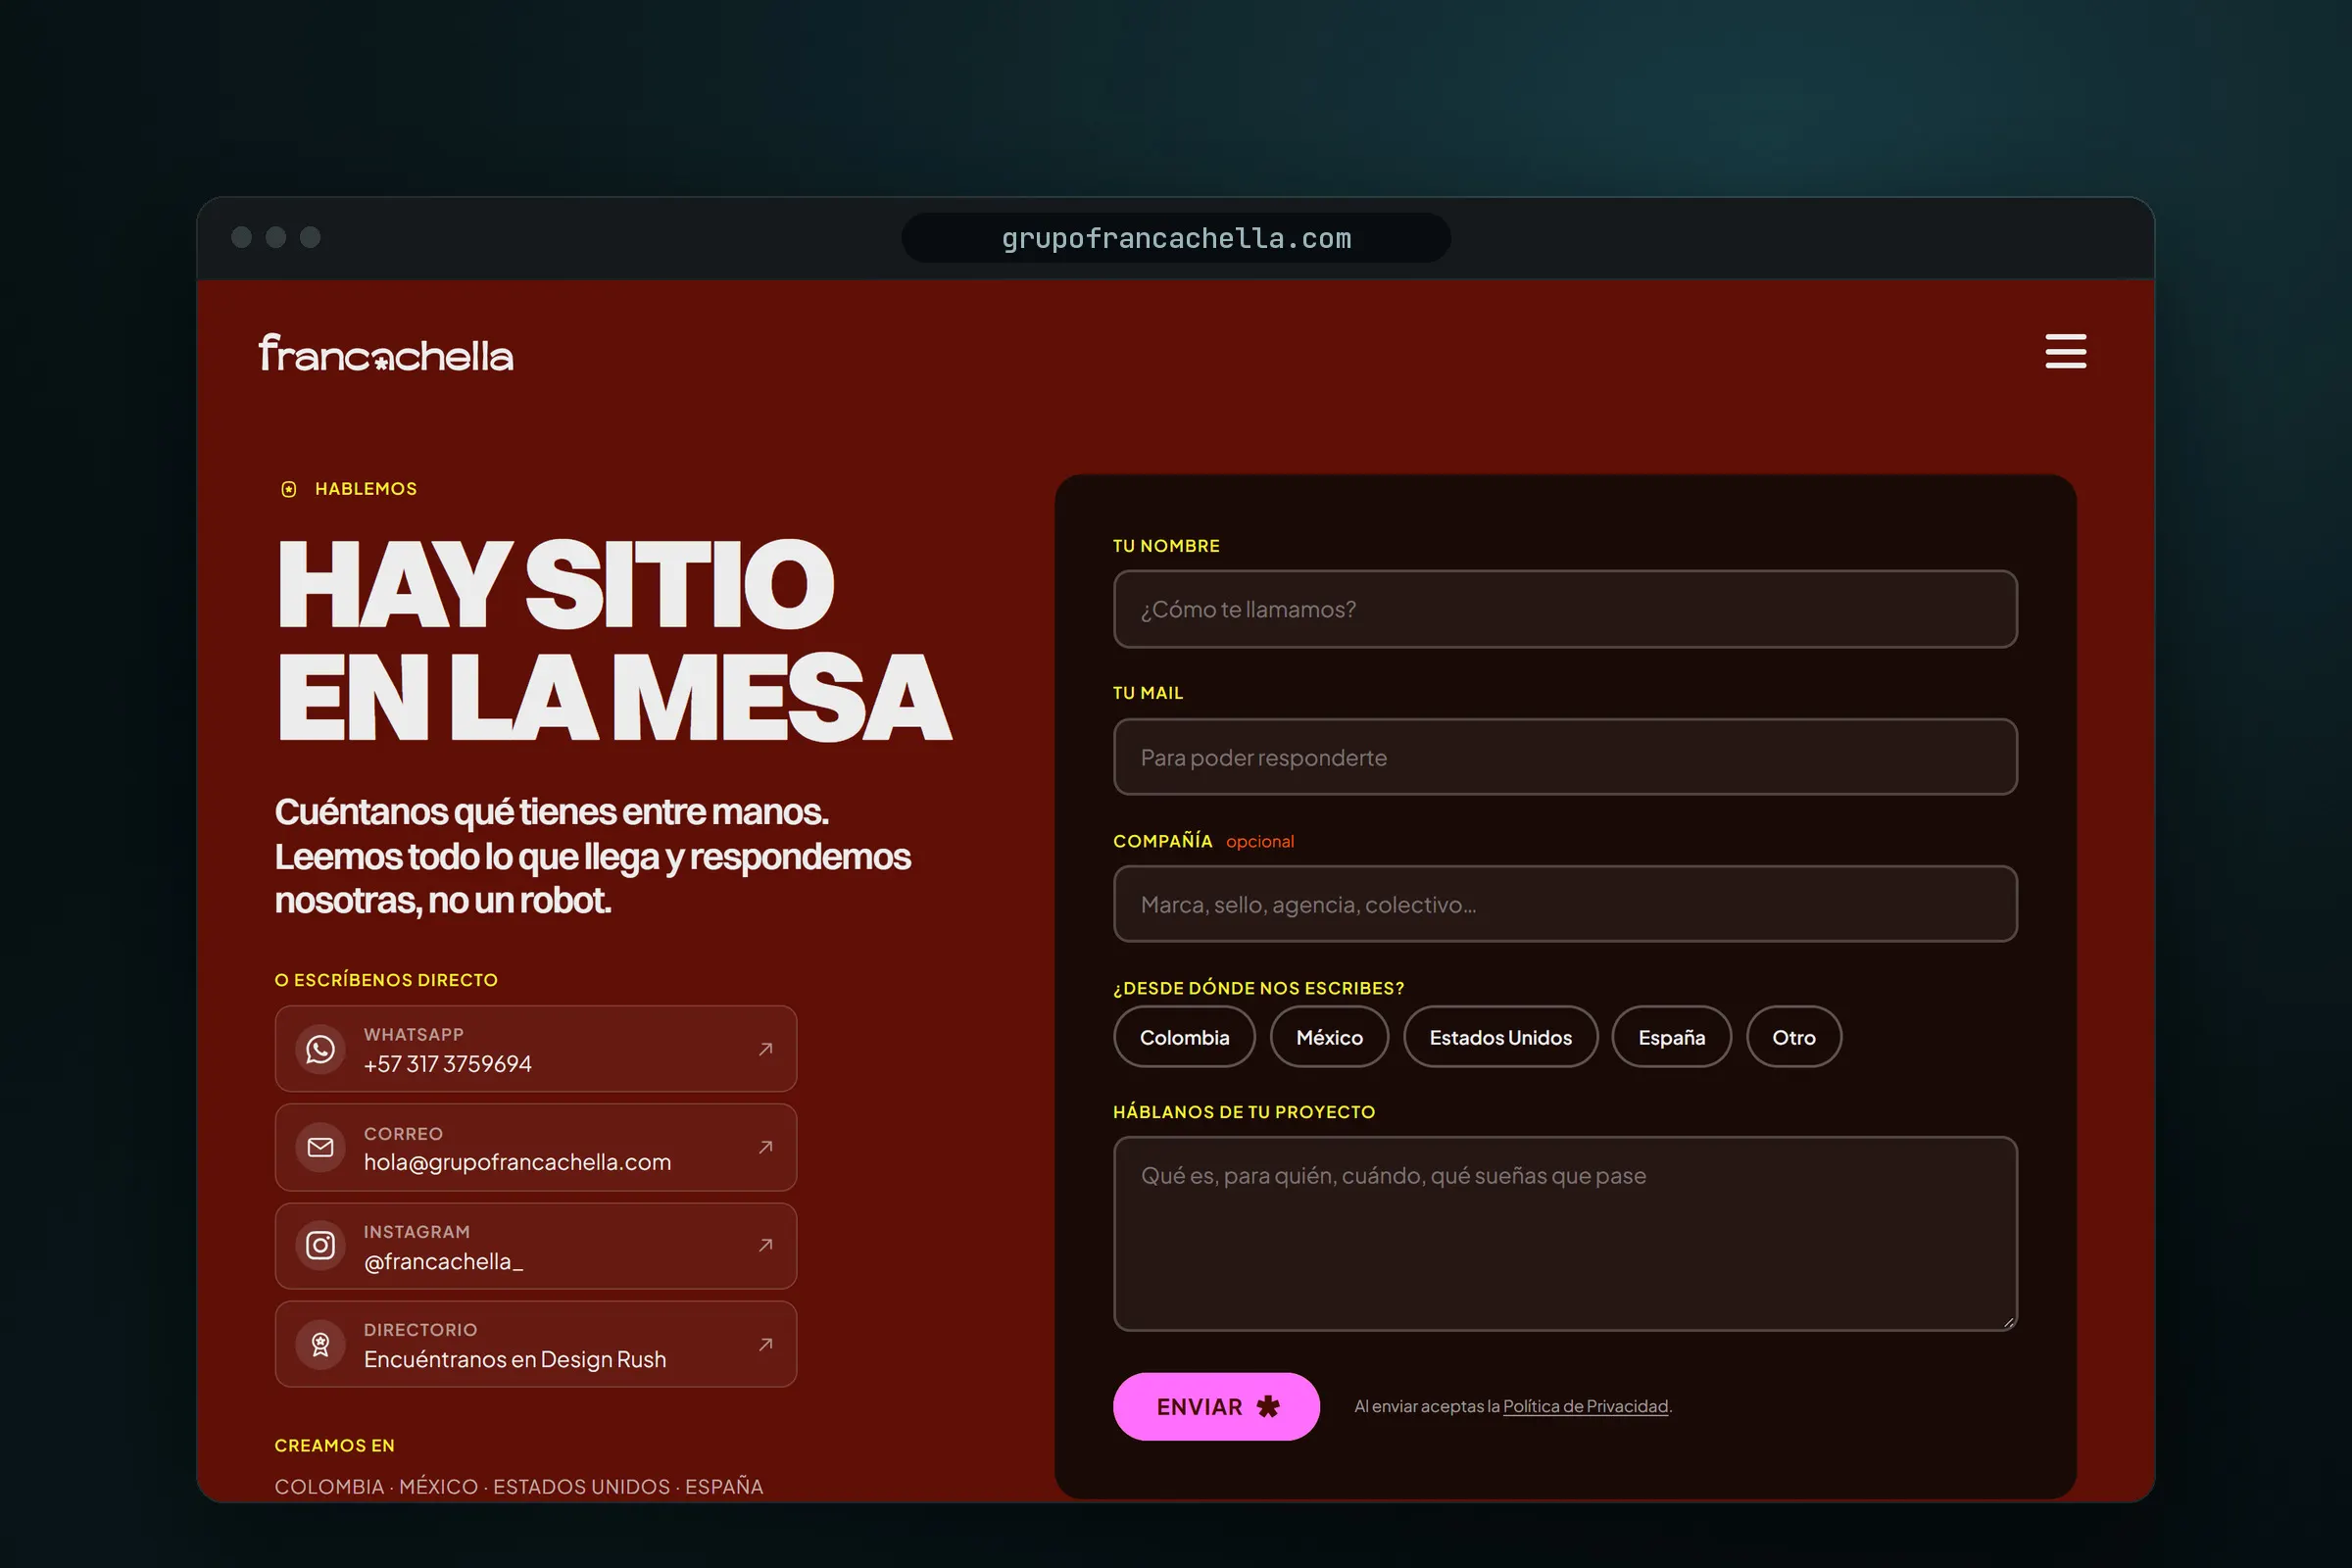This screenshot has width=2352, height=1568.
Task: Click the Directorio award icon
Action: (x=320, y=1344)
